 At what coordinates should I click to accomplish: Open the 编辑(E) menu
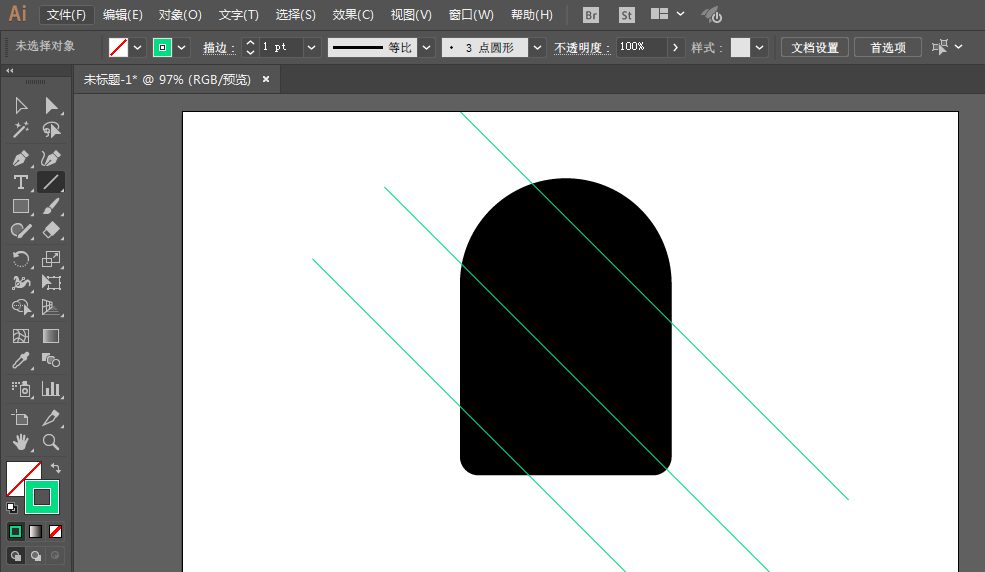click(x=123, y=14)
